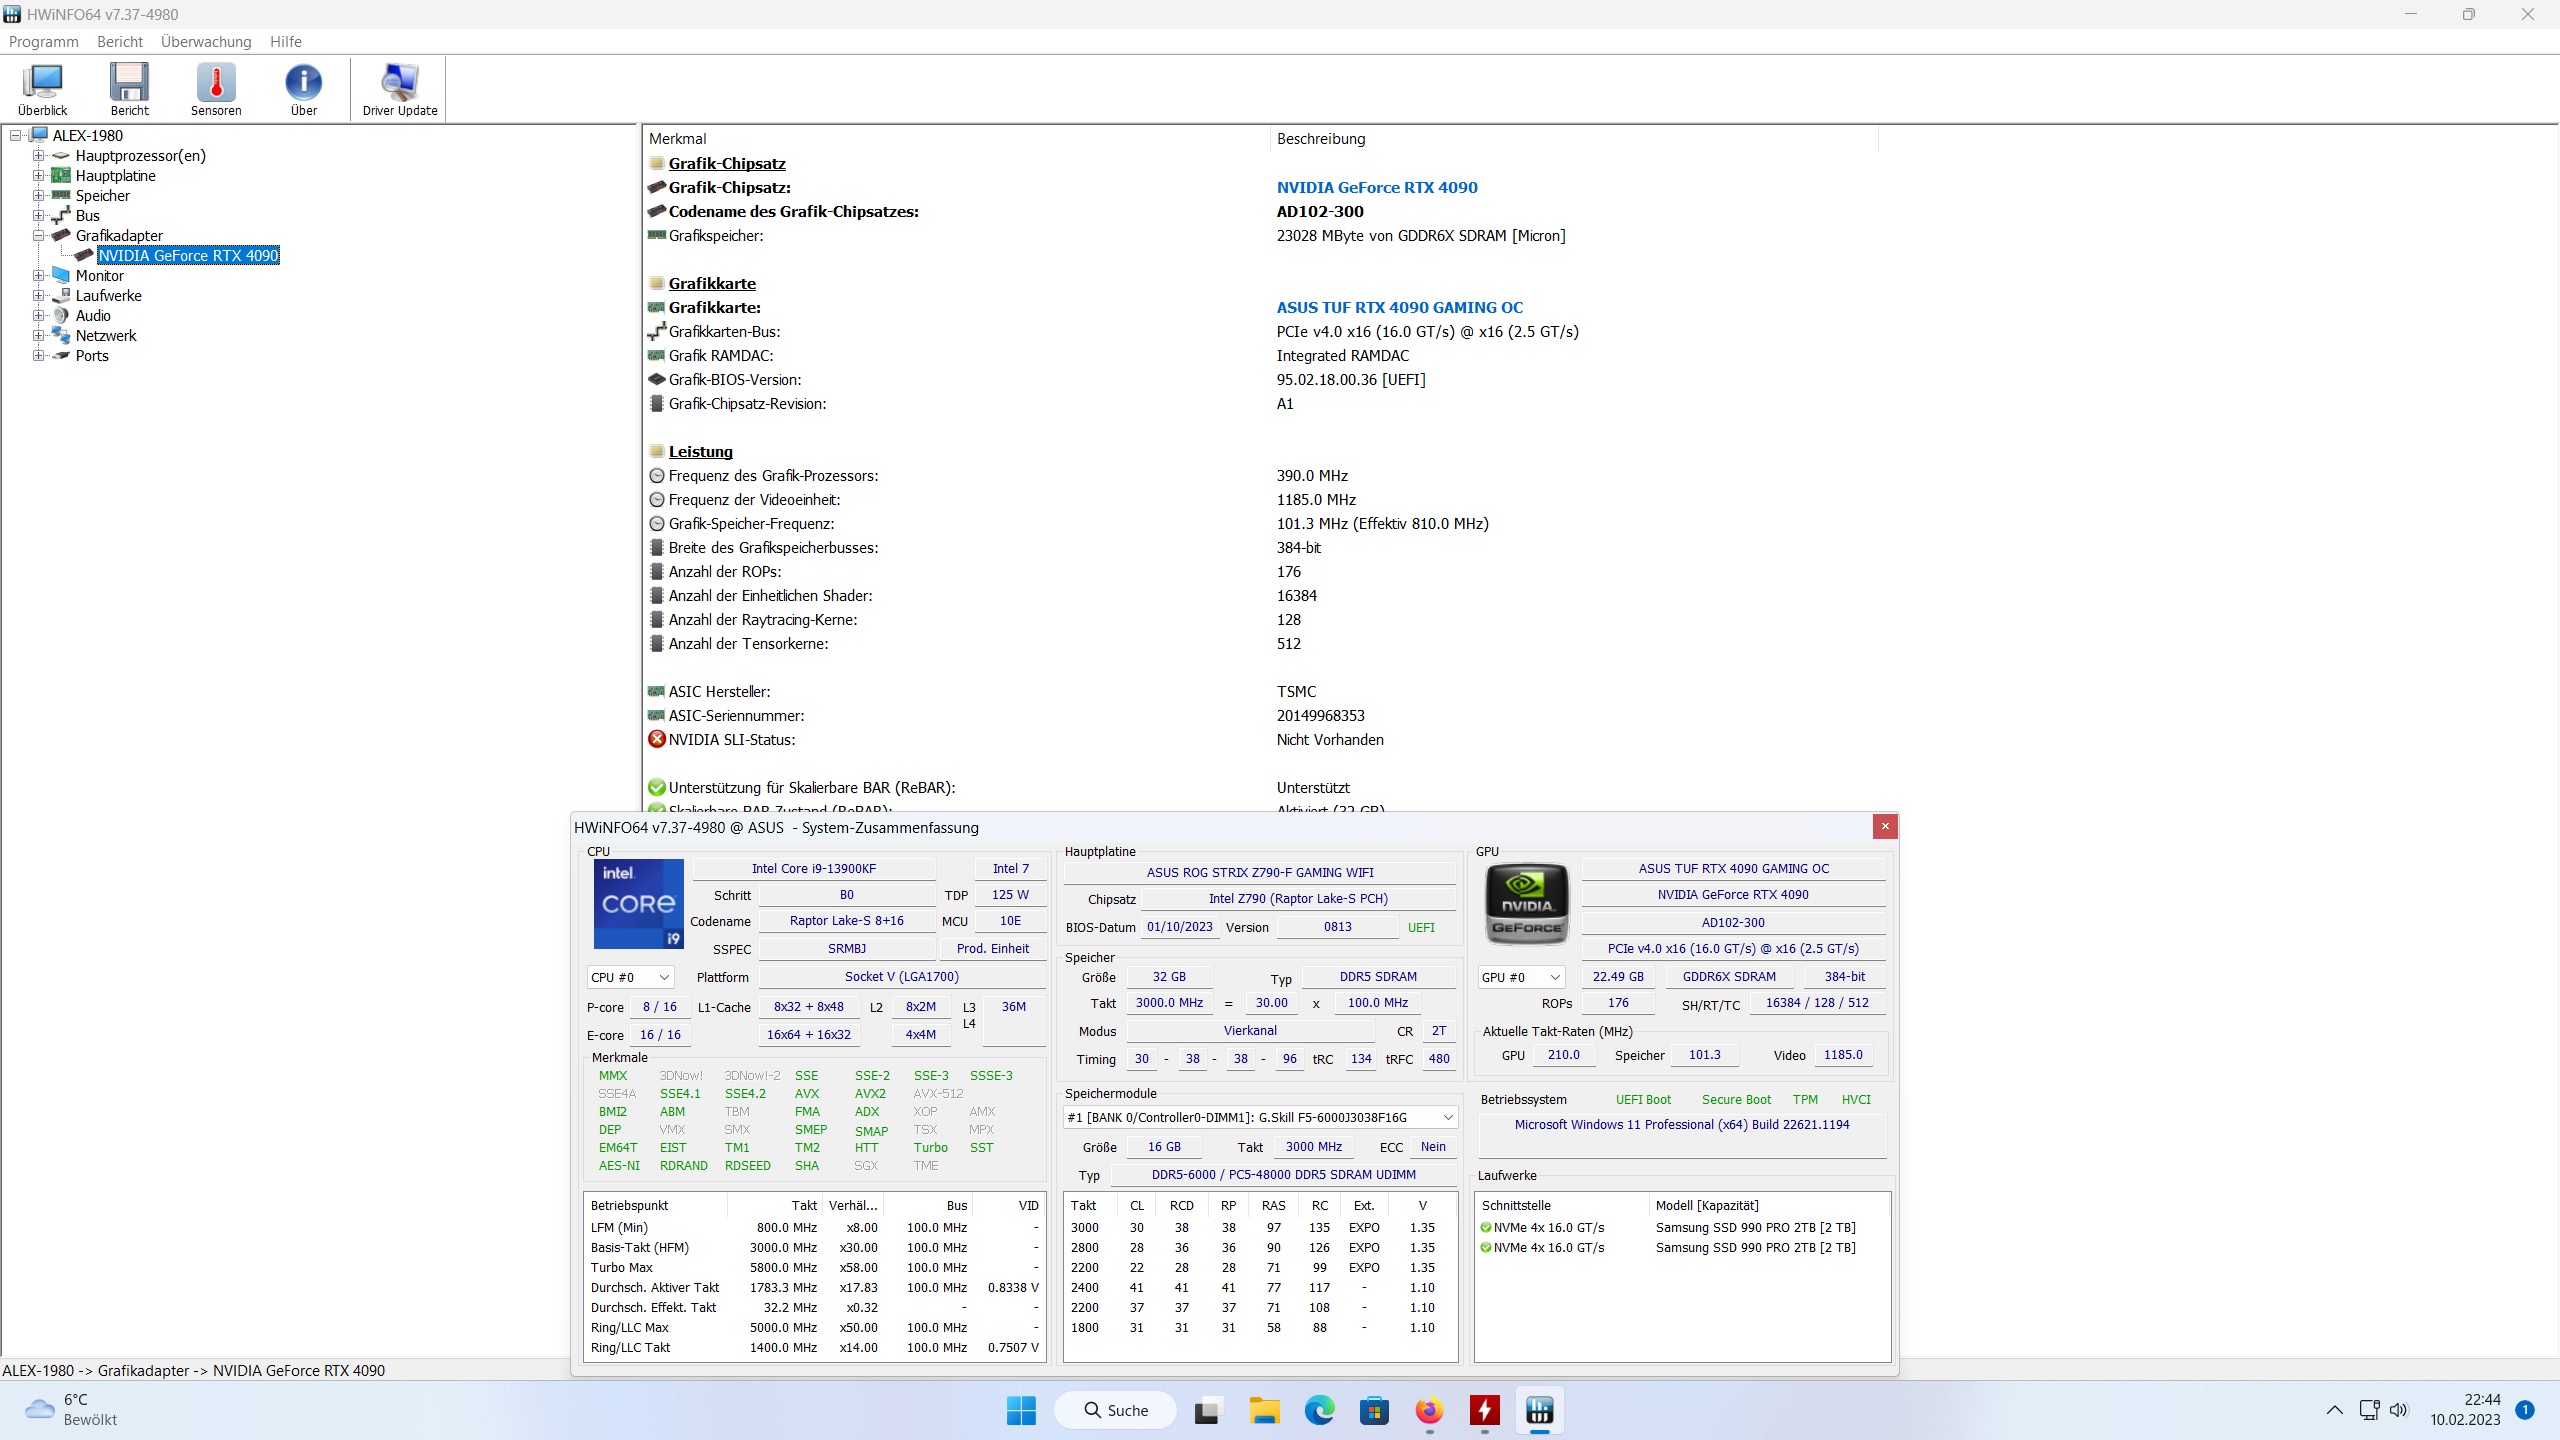Expand the Hauptprozessor(en) tree node
This screenshot has width=2560, height=1440.
[38, 156]
